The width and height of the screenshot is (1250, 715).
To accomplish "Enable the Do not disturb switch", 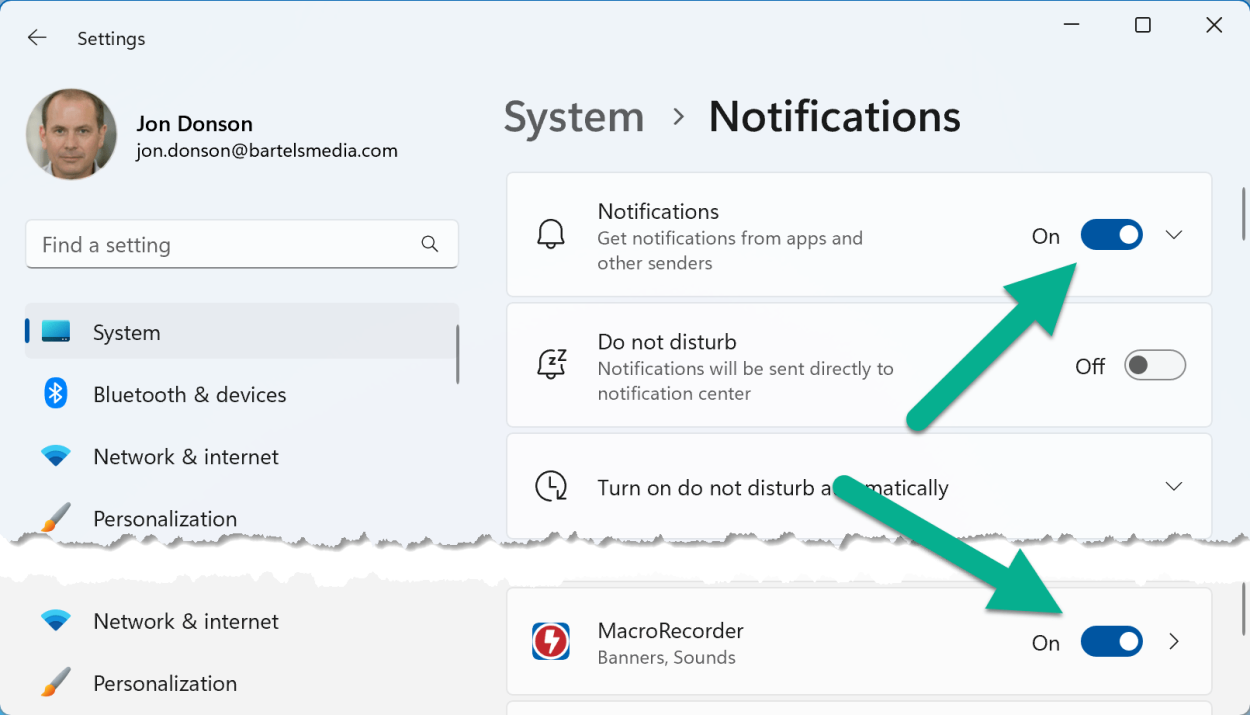I will click(x=1154, y=366).
